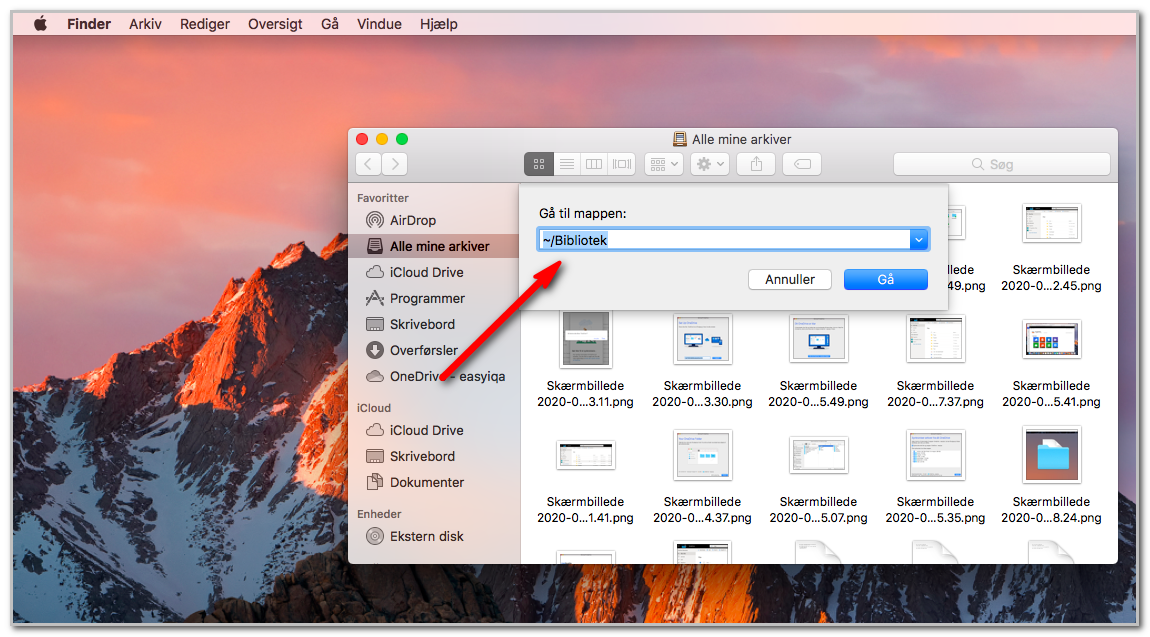Click the Share toolbar icon
The height and width of the screenshot is (637, 1150).
coord(756,164)
